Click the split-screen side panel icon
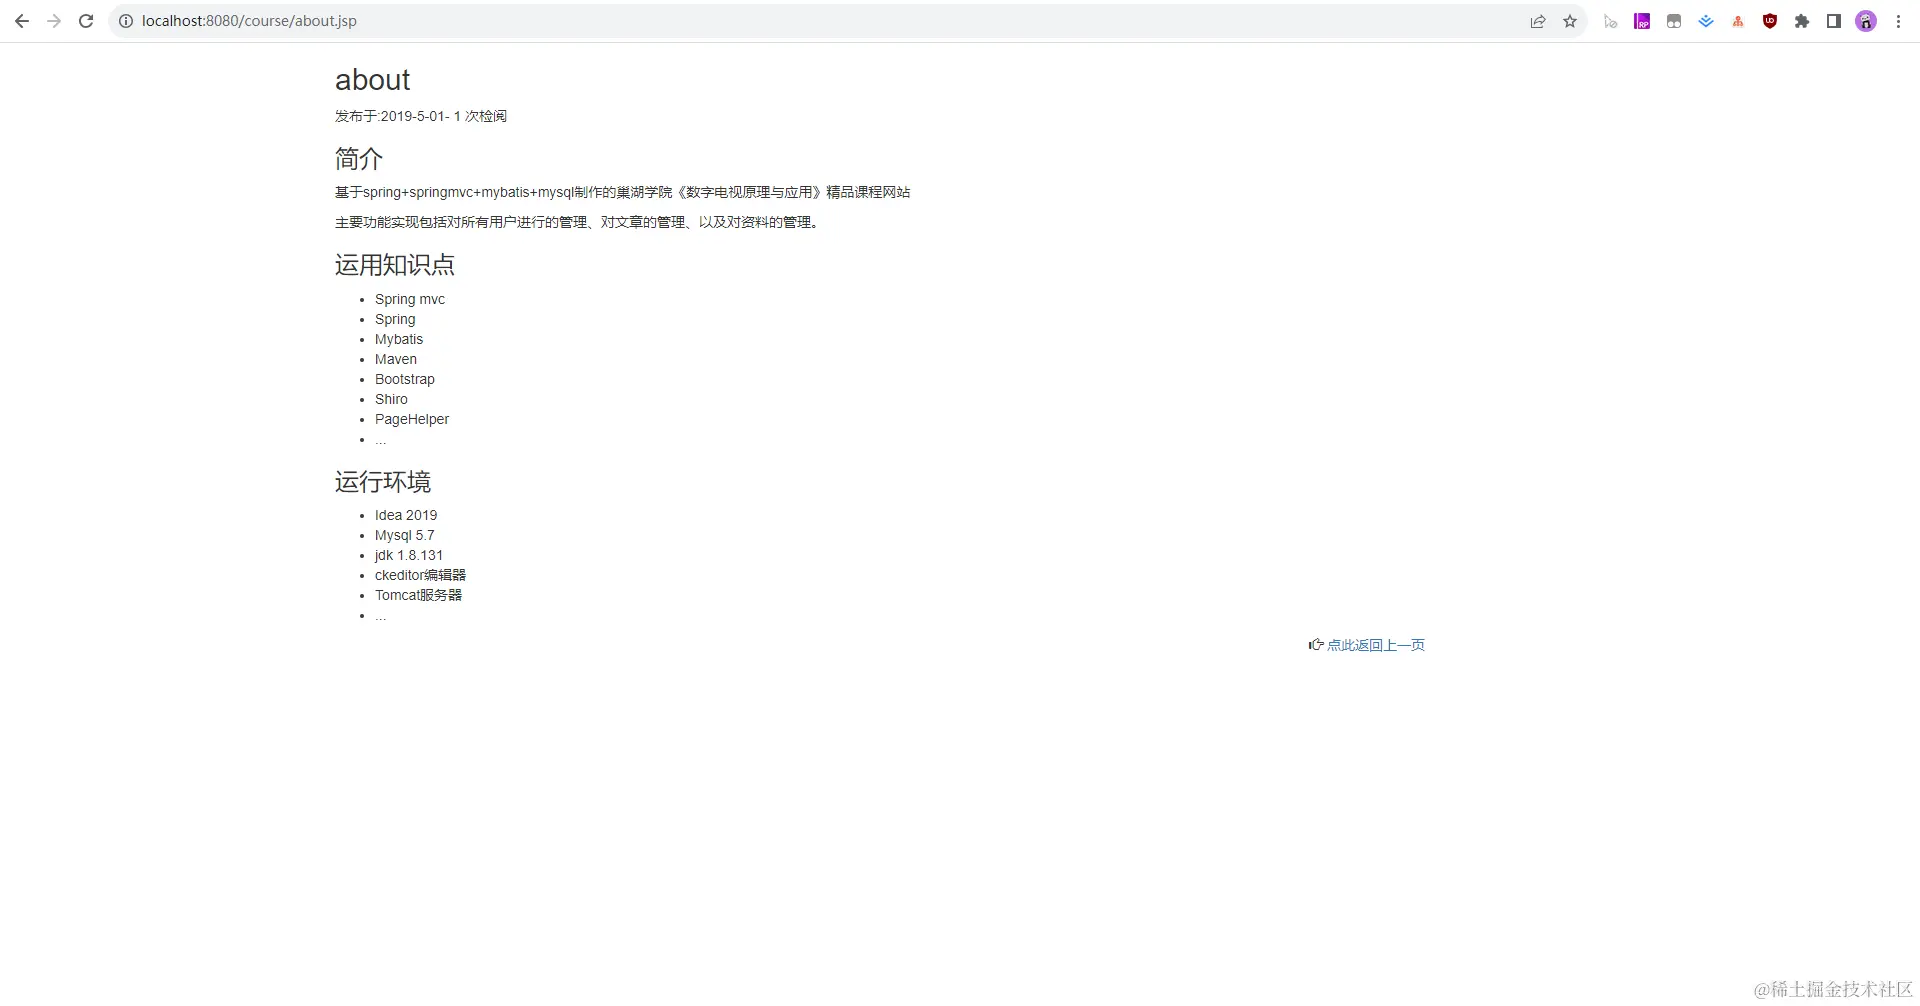The width and height of the screenshot is (1920, 1006). 1834,20
